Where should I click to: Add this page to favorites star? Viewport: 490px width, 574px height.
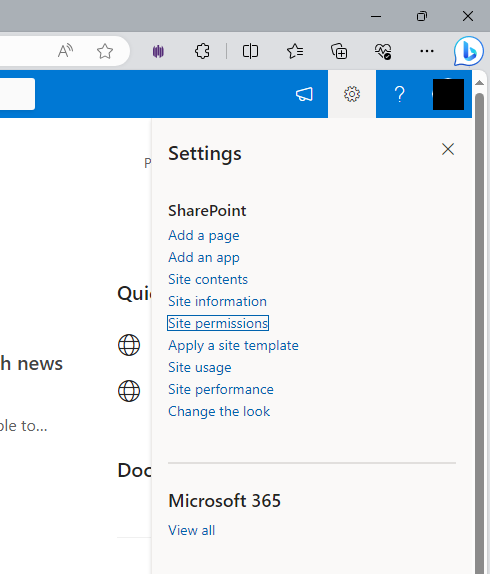tap(105, 51)
